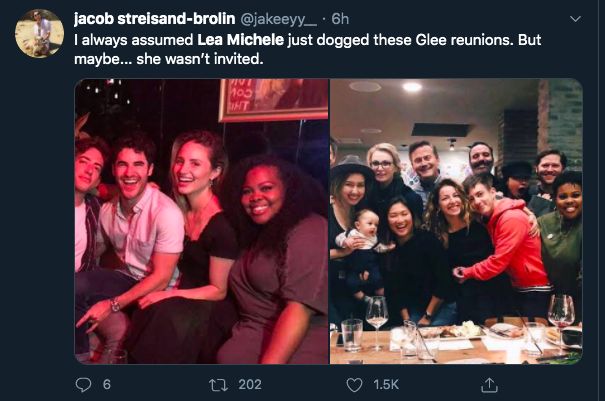Click the like count 1.5K
This screenshot has width=605, height=401.
pos(388,384)
